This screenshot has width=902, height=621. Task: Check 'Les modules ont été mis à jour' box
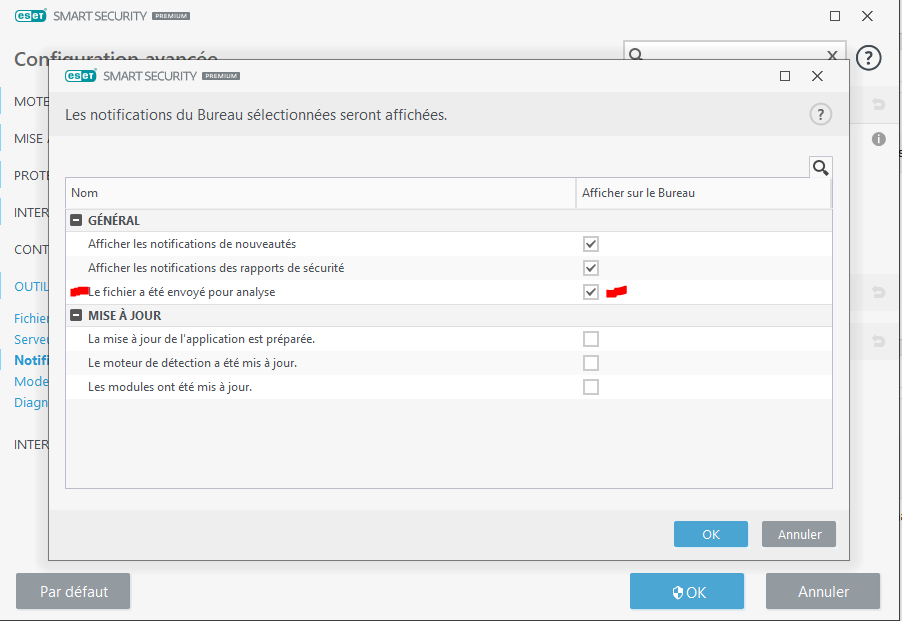[x=591, y=387]
